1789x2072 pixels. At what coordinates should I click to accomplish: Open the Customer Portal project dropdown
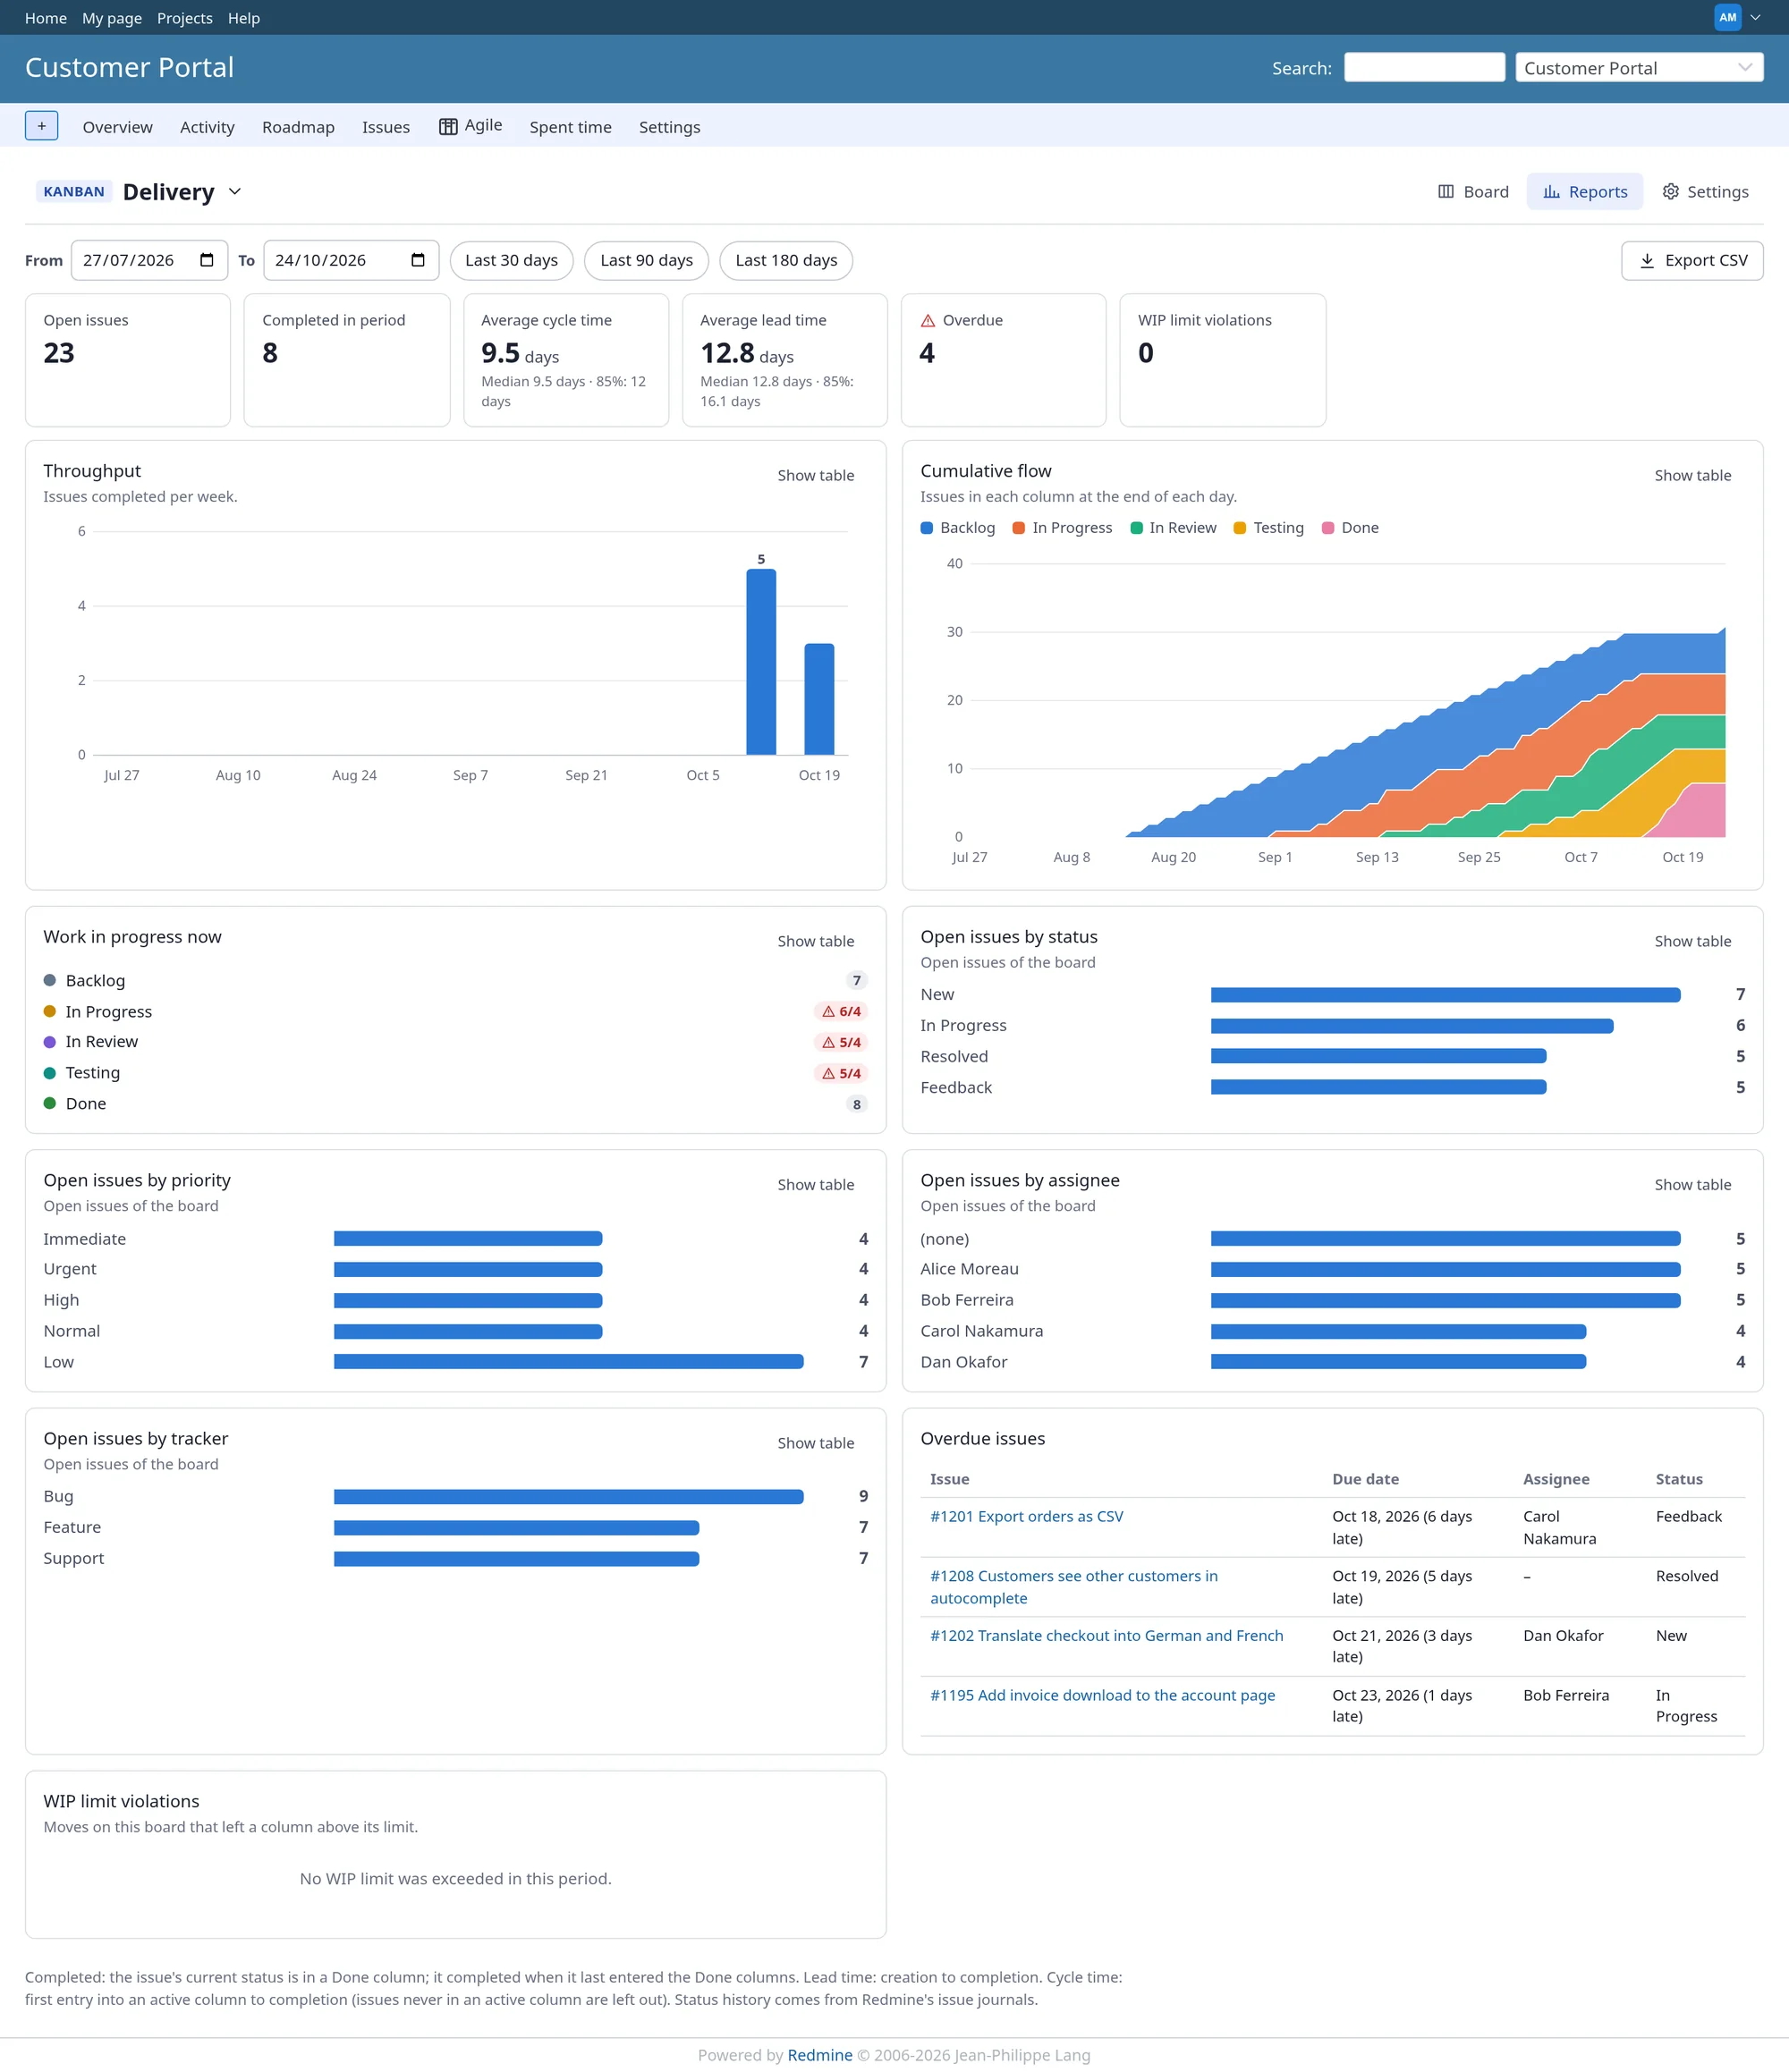pos(1639,68)
